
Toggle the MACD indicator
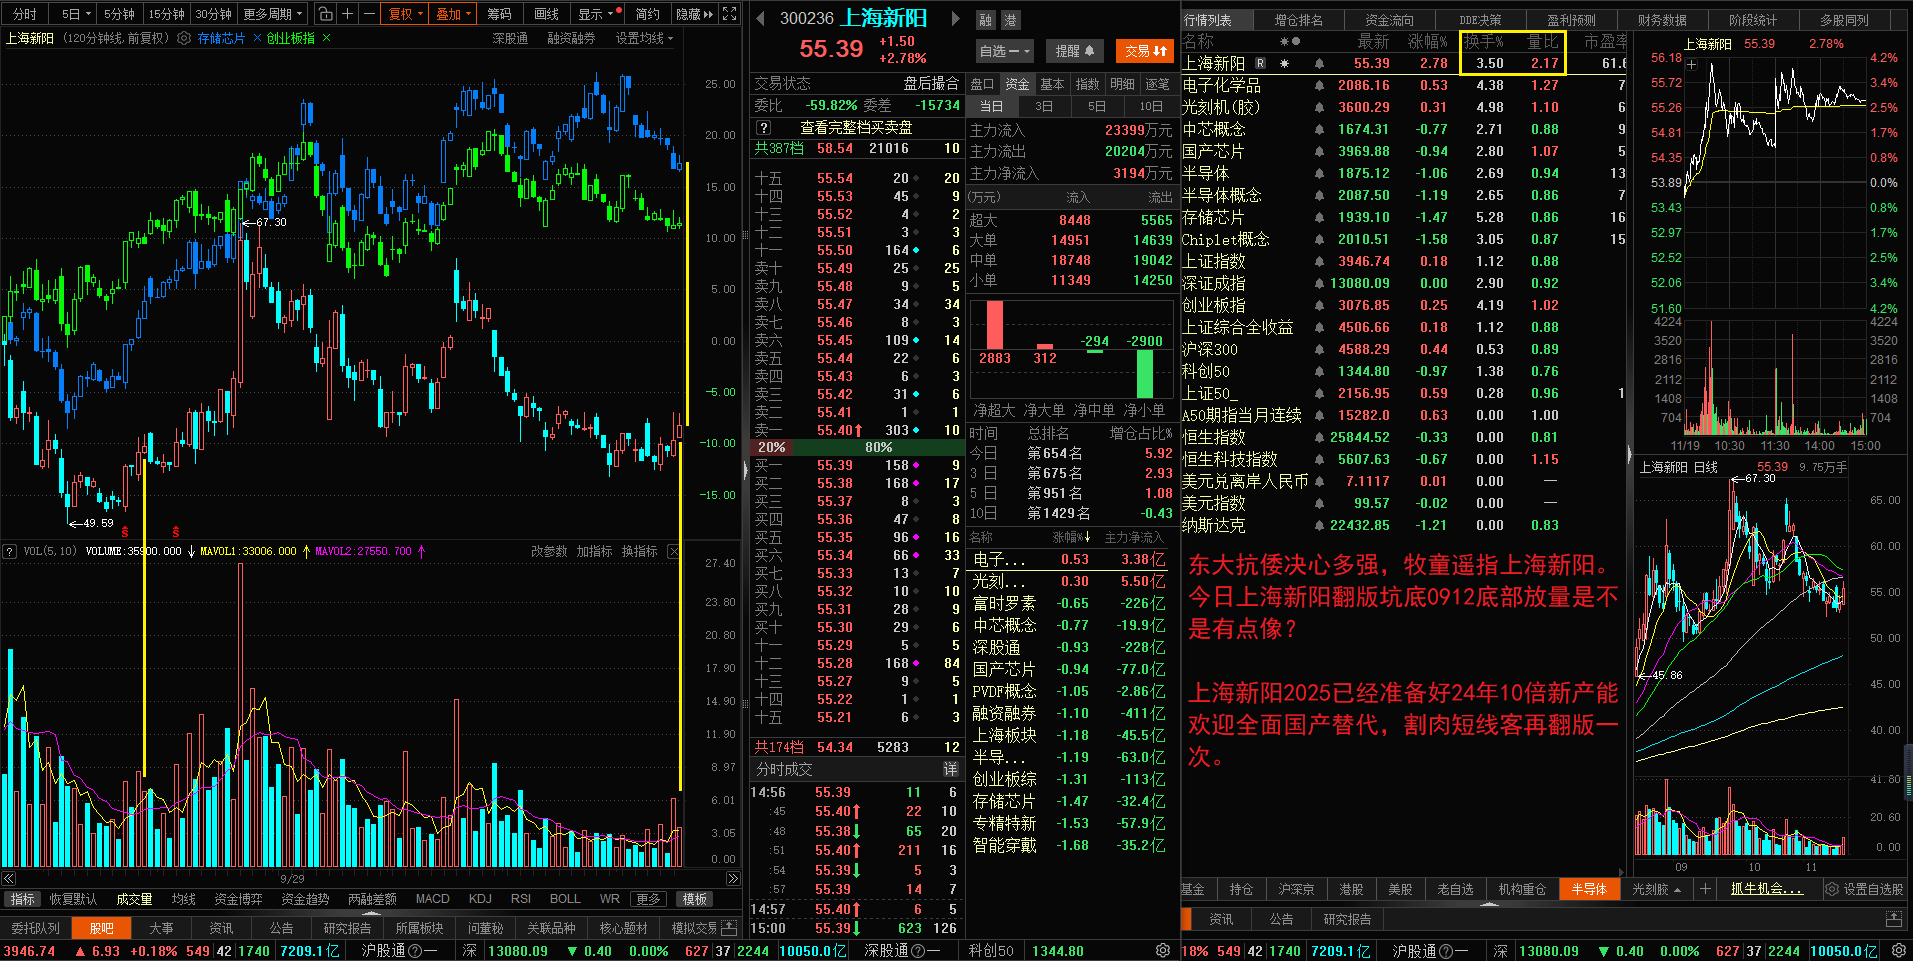point(432,899)
